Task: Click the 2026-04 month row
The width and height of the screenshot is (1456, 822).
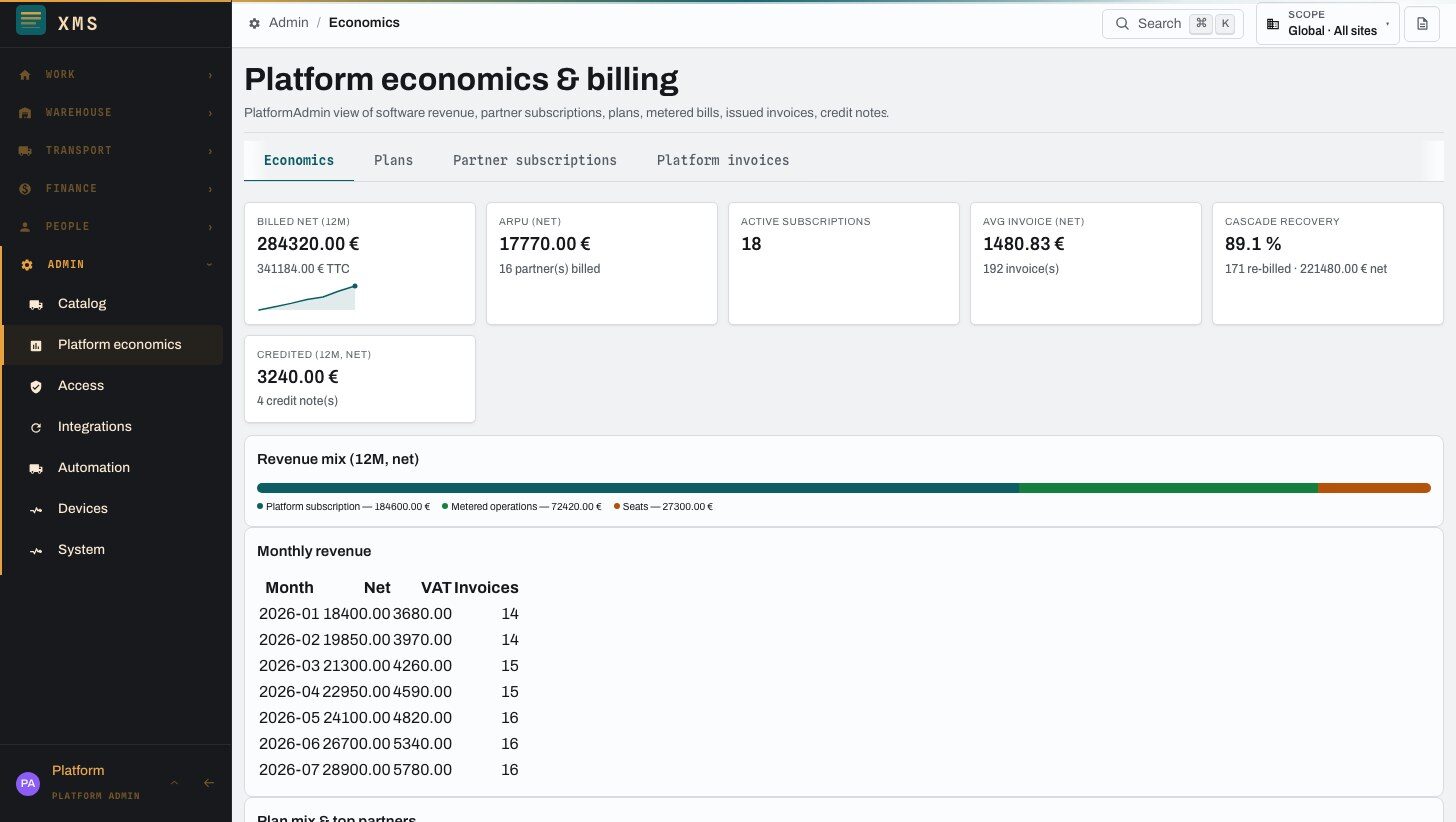Action: pyautogui.click(x=389, y=692)
